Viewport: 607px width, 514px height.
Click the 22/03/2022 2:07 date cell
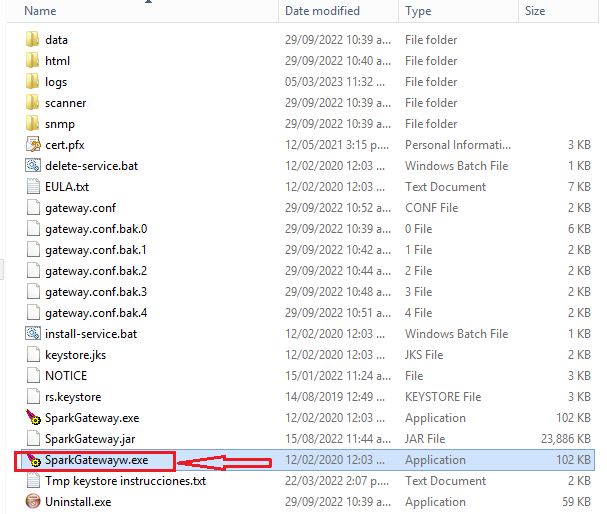[337, 481]
